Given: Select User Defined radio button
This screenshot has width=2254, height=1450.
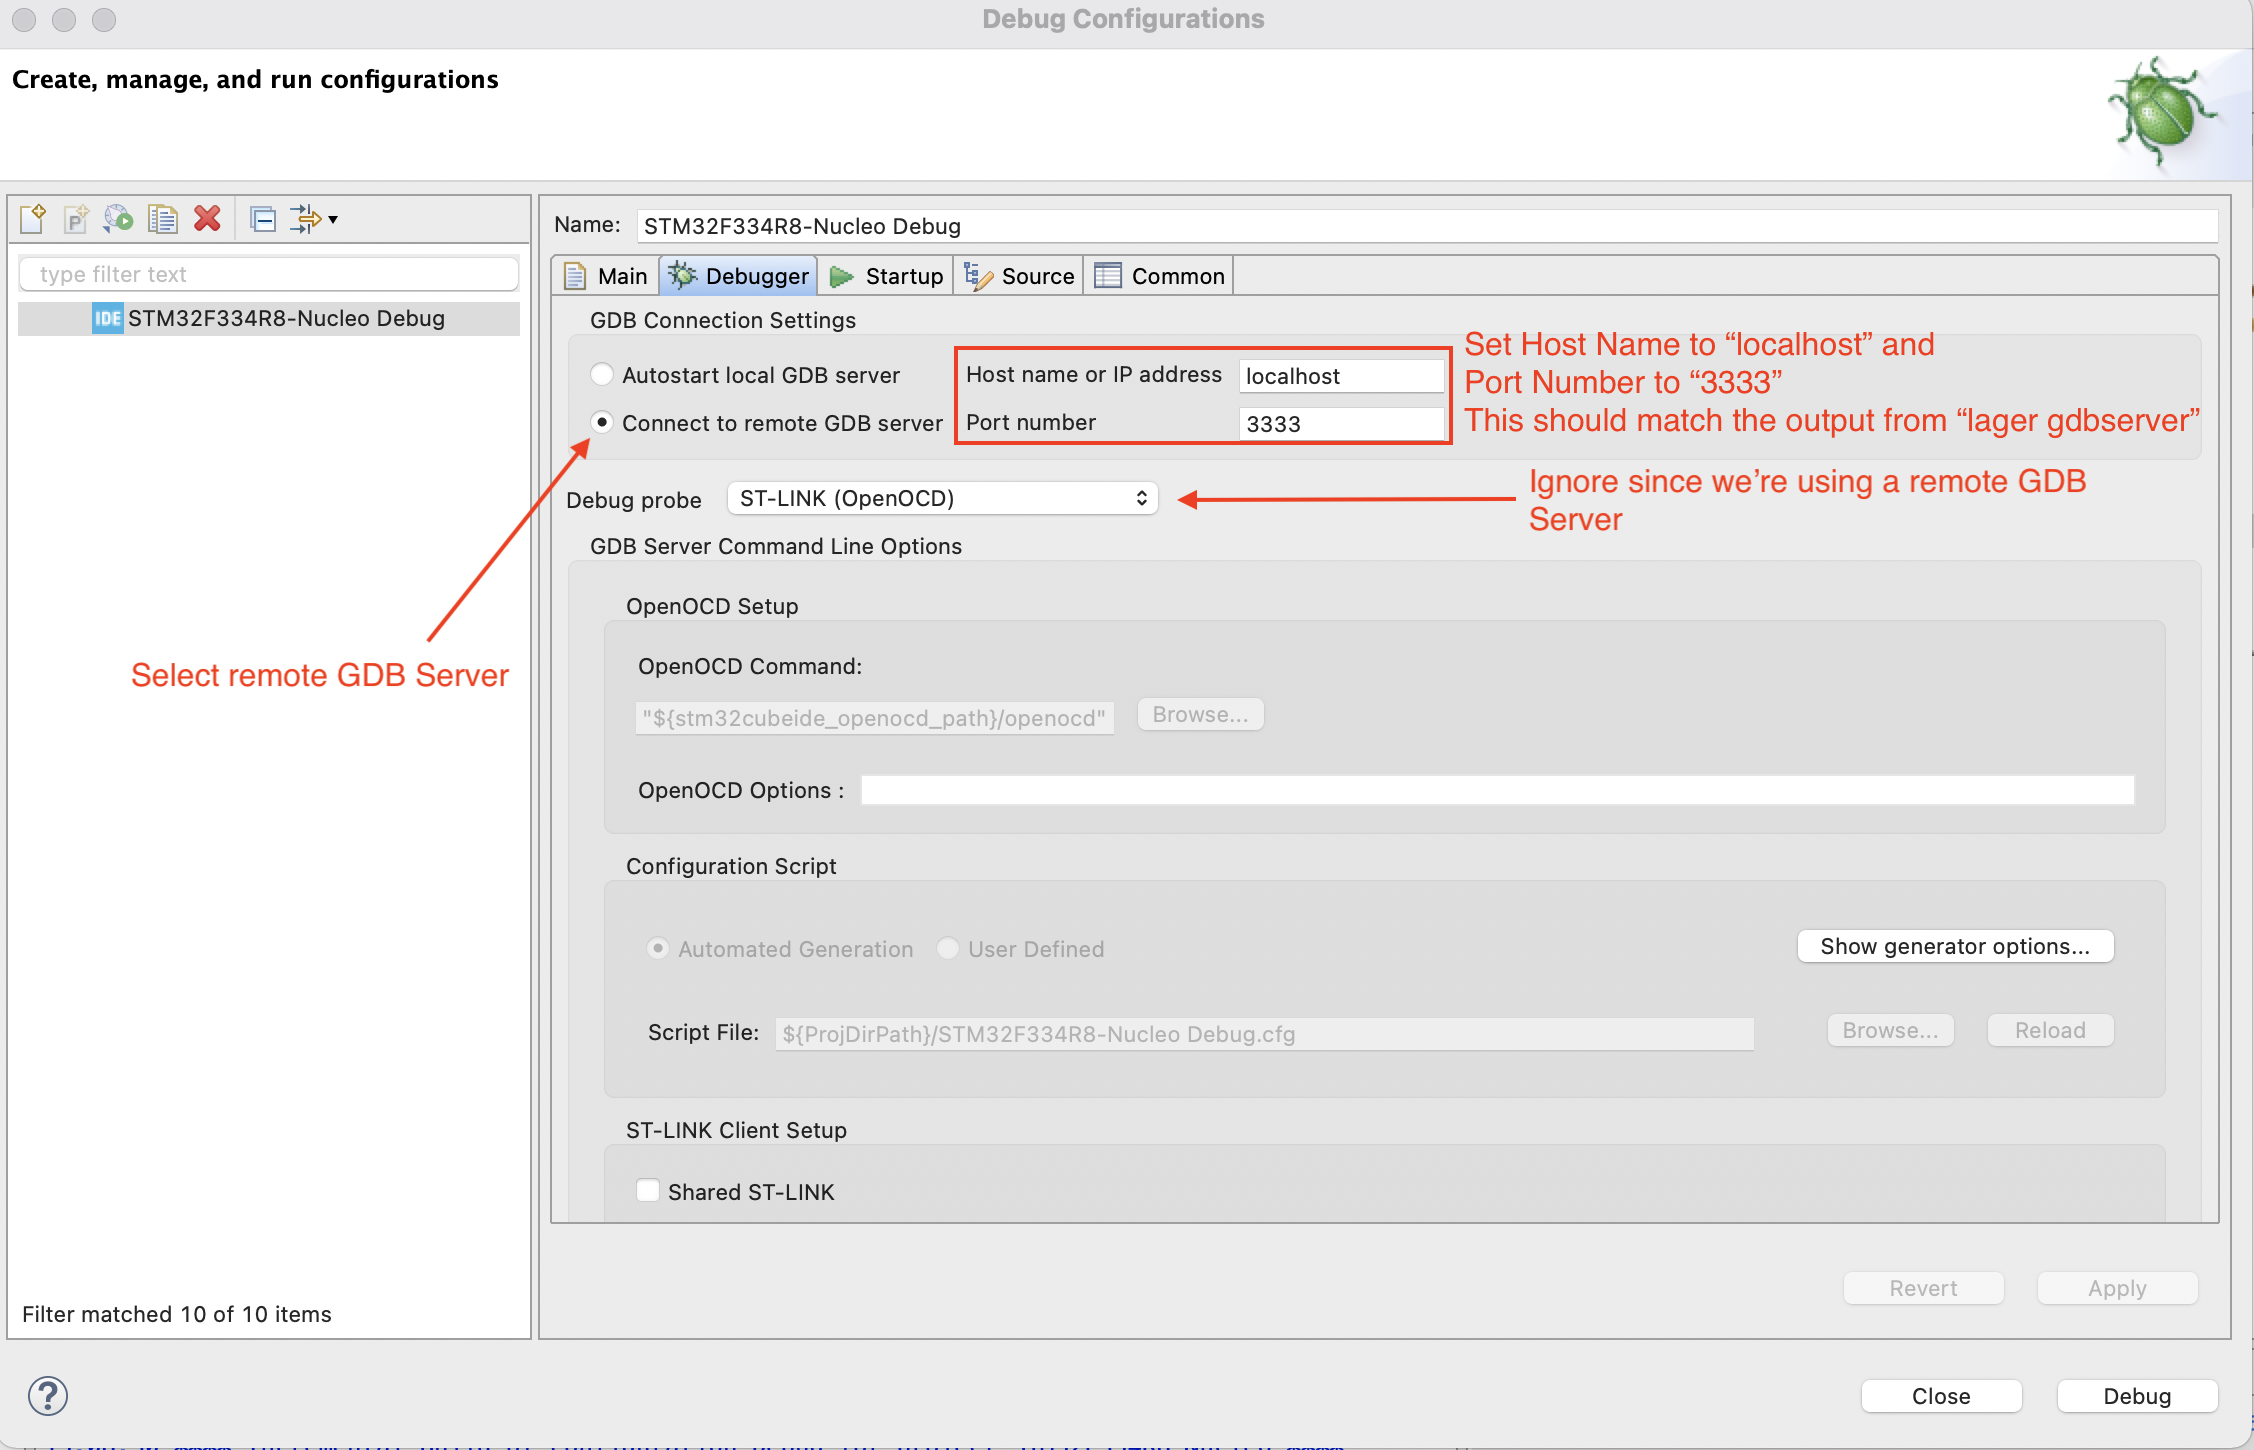Looking at the screenshot, I should 948,948.
